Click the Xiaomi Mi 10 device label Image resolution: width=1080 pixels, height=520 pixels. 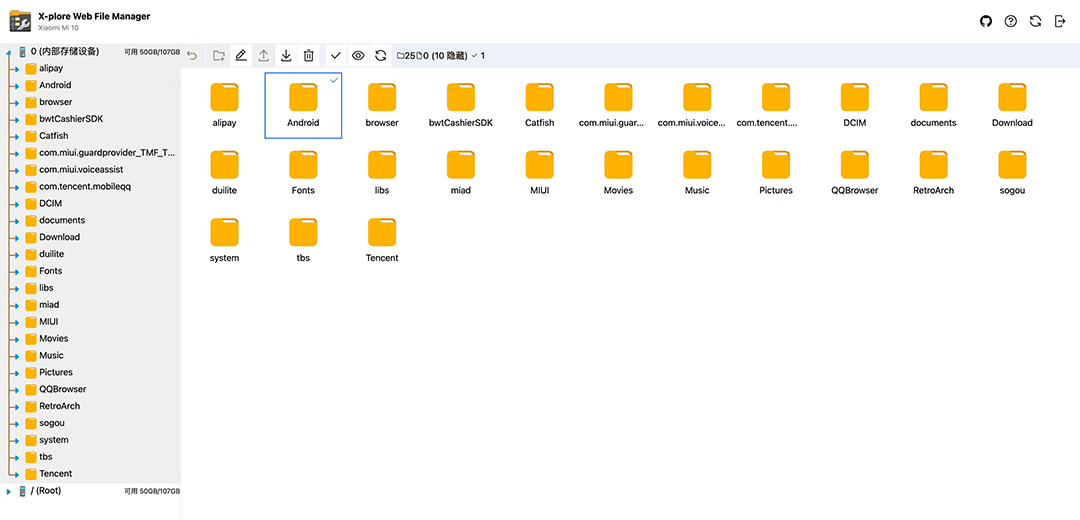coord(59,28)
